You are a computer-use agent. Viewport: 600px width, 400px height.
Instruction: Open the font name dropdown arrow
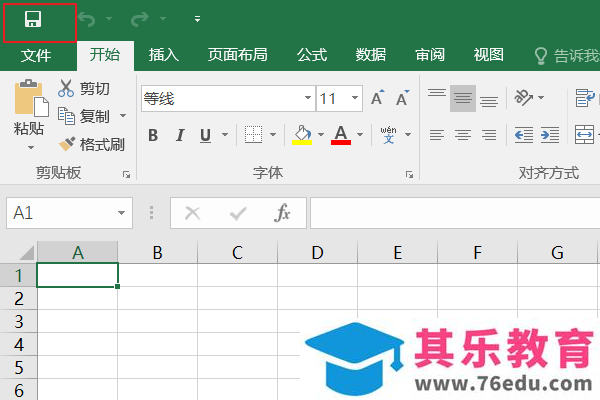click(x=308, y=98)
